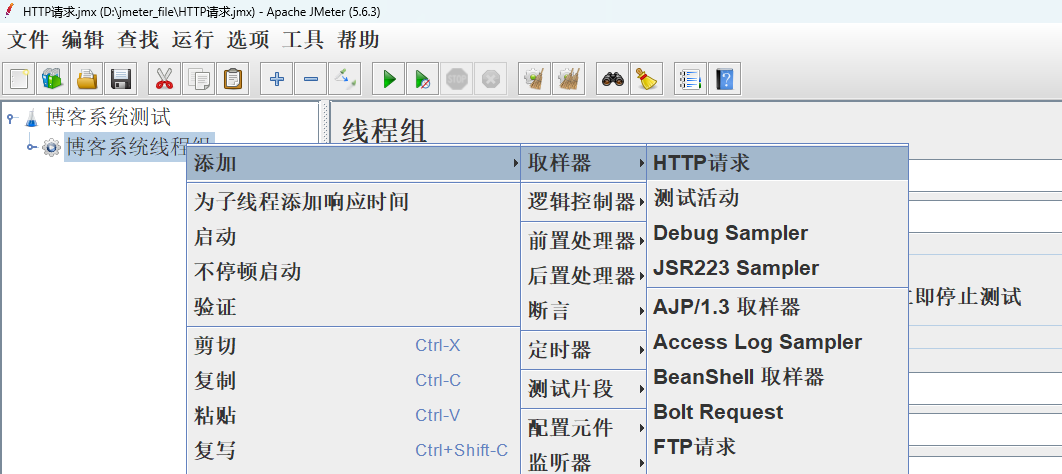
Task: Open Search with binoculars icon
Action: coord(612,79)
